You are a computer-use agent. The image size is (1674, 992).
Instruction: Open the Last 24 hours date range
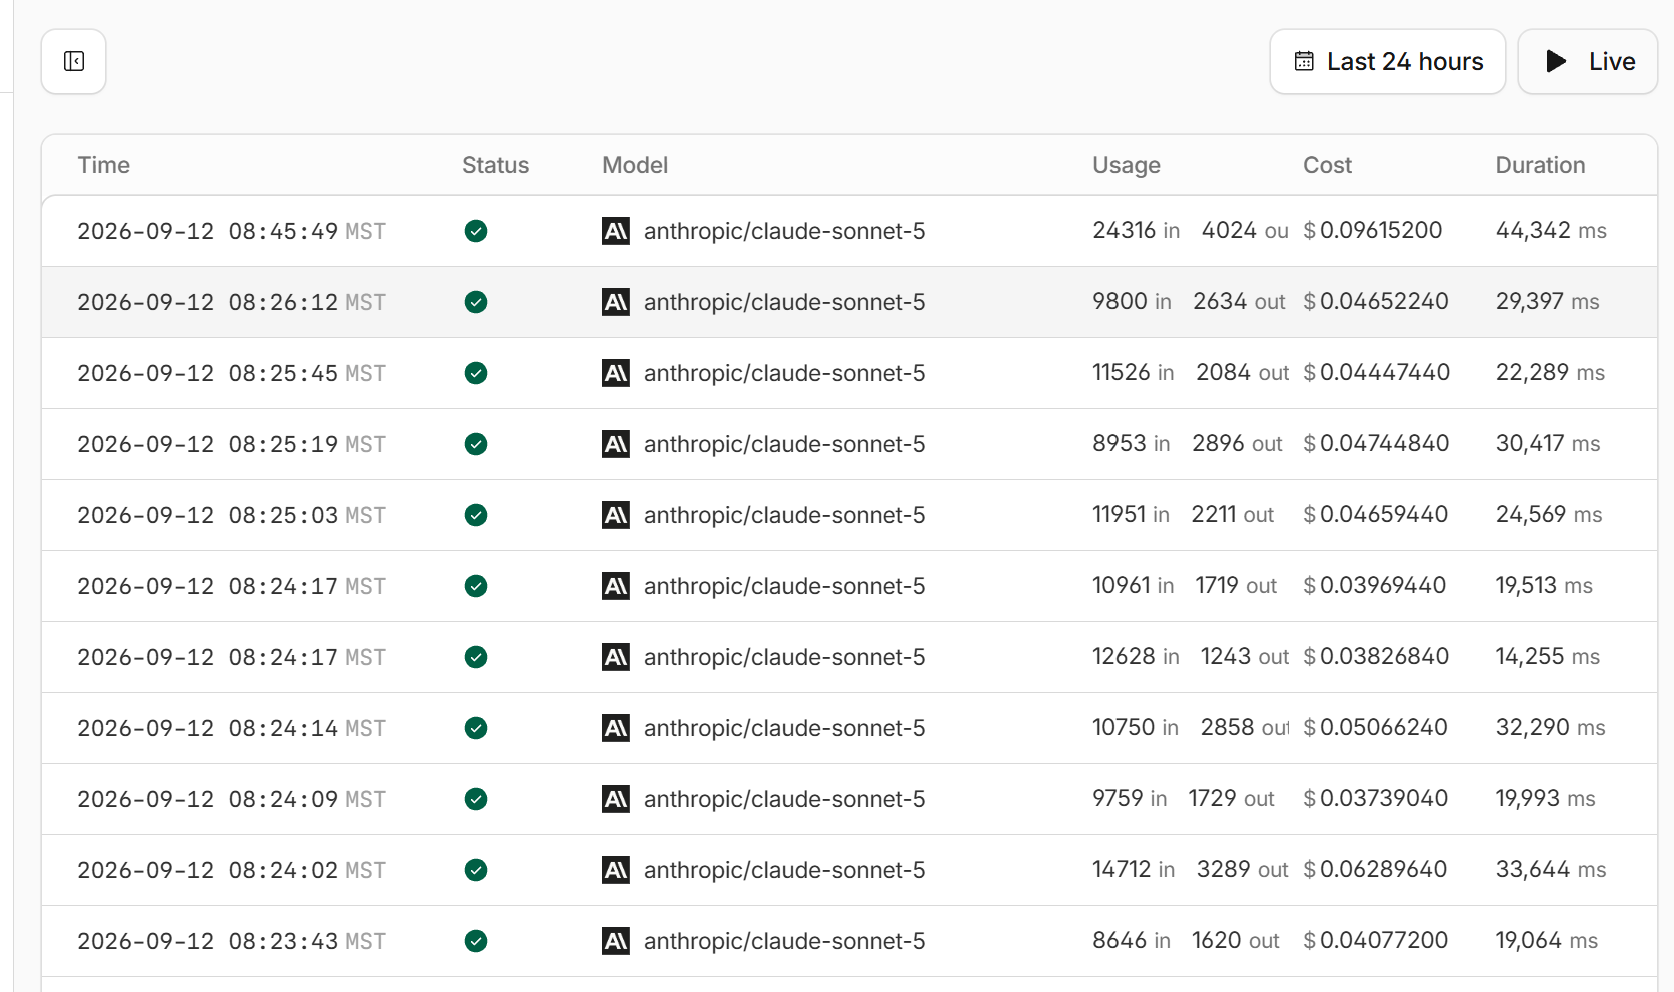coord(1388,62)
